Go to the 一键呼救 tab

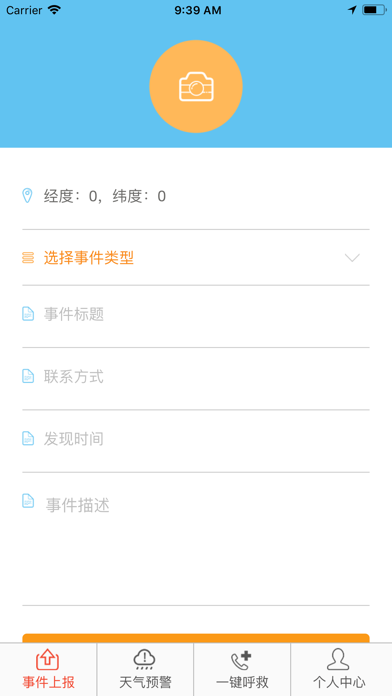tap(242, 669)
